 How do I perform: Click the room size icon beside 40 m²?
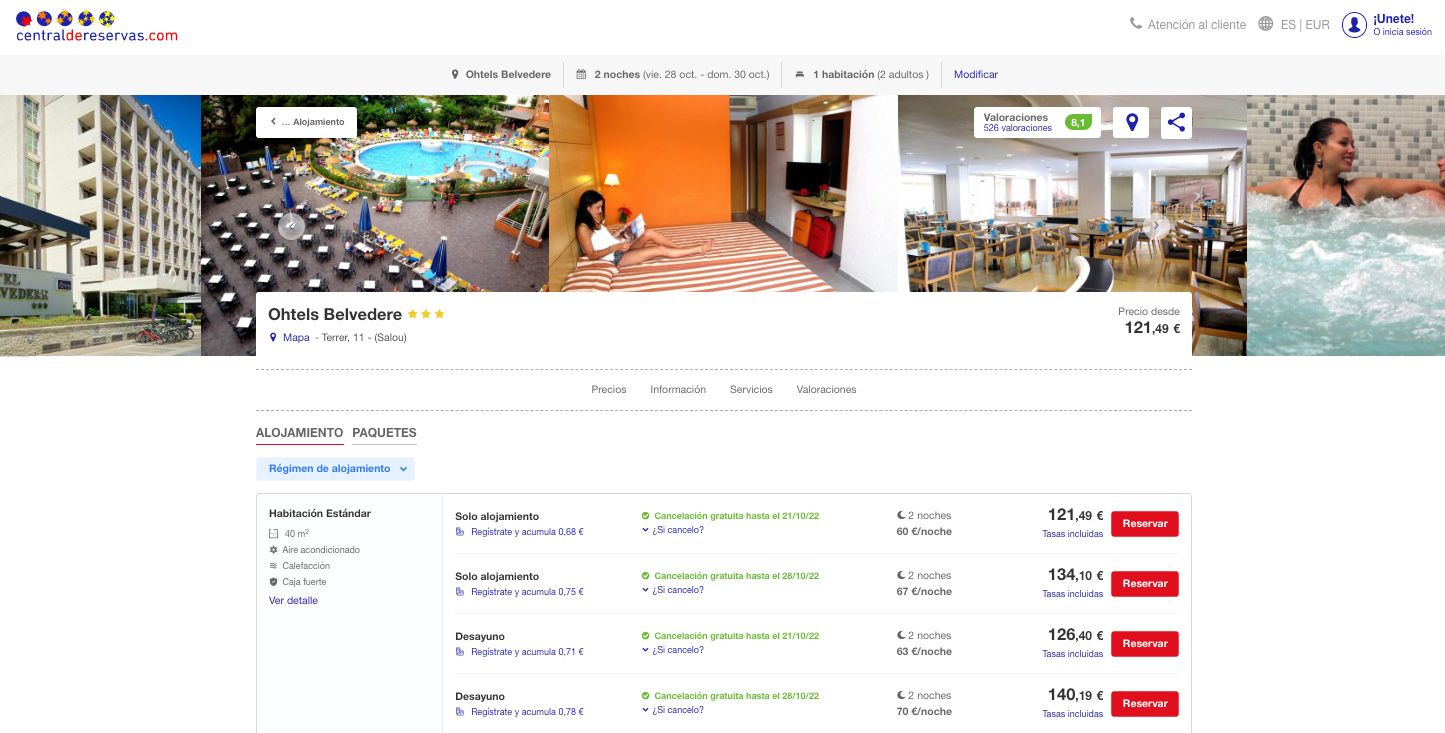coord(274,534)
